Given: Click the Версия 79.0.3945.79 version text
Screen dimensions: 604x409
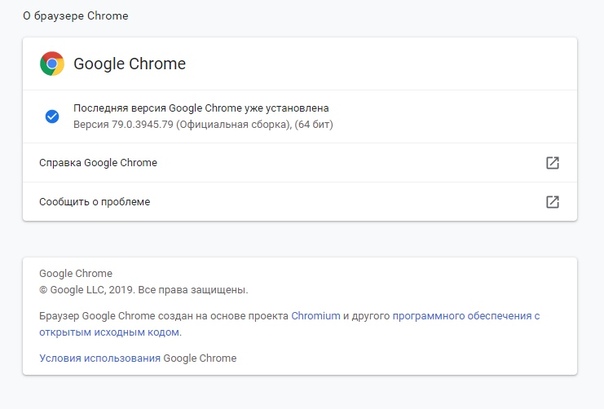Looking at the screenshot, I should (x=123, y=125).
